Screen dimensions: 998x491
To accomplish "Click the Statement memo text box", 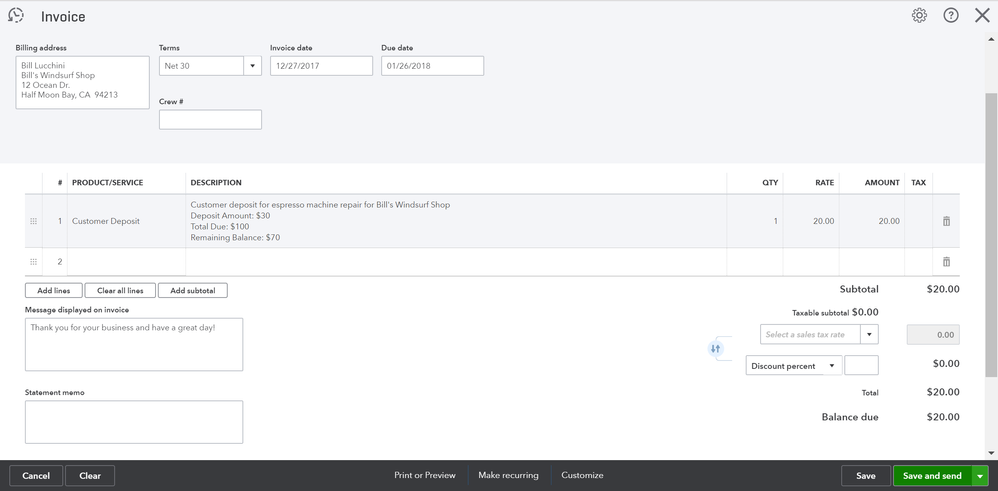I will point(134,422).
